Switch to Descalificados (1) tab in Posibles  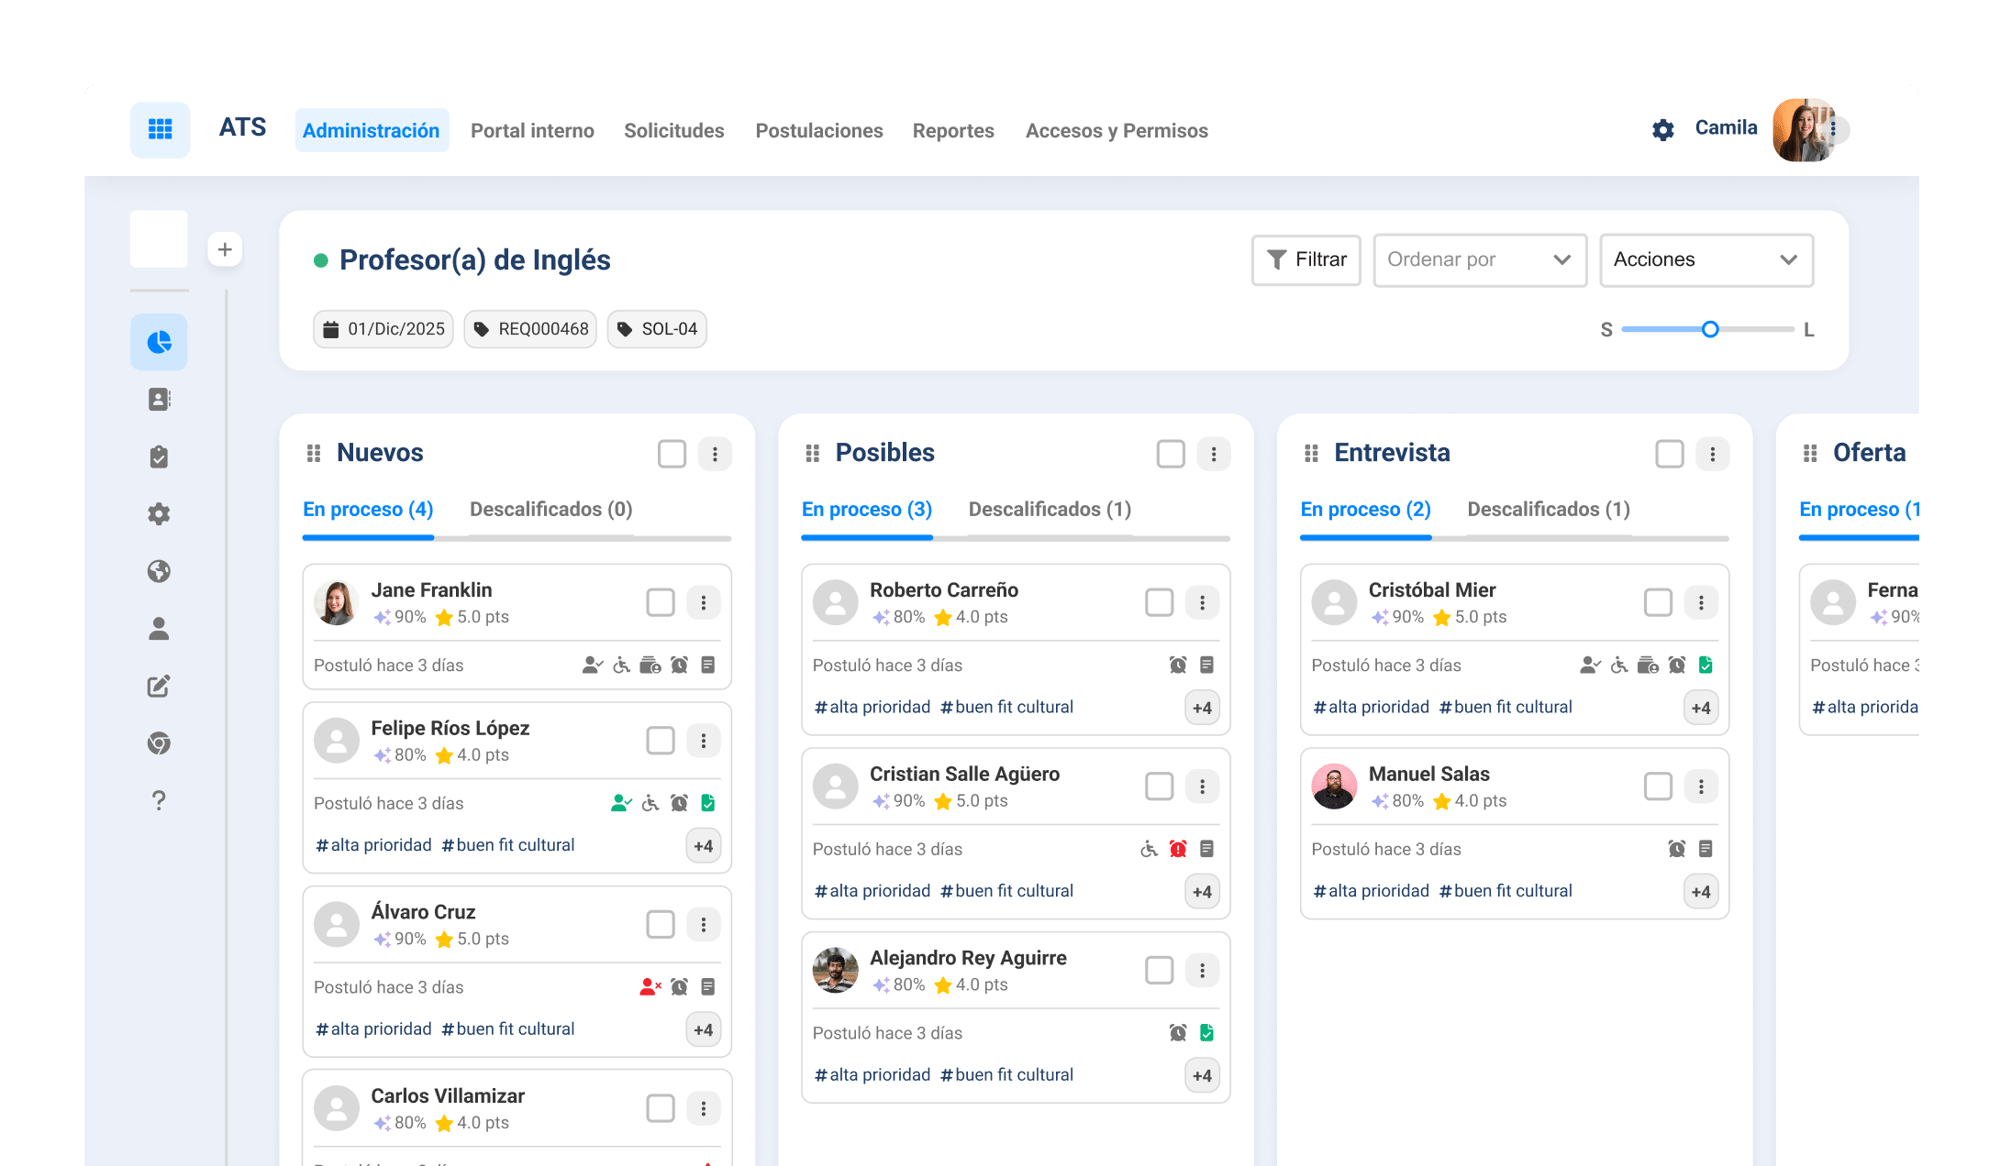click(1049, 510)
